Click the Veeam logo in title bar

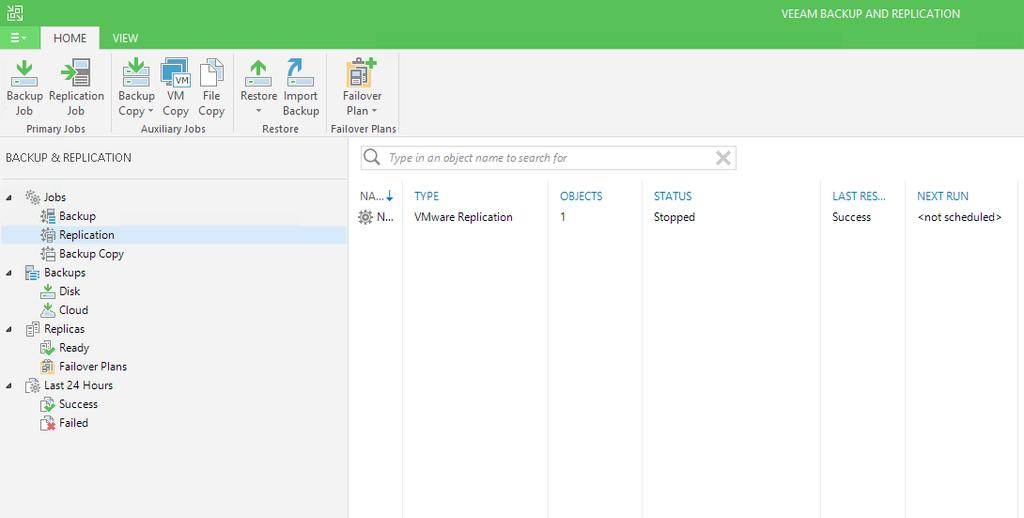(14, 13)
